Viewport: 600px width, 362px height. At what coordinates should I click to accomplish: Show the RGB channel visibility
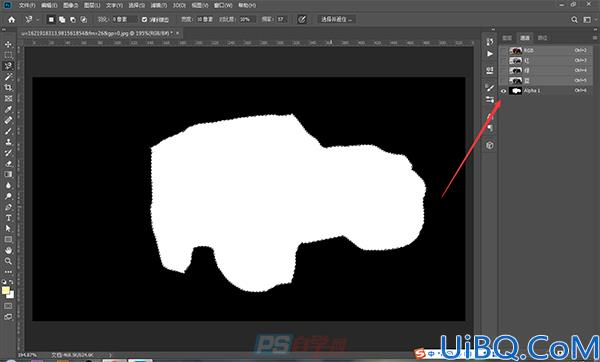(503, 51)
